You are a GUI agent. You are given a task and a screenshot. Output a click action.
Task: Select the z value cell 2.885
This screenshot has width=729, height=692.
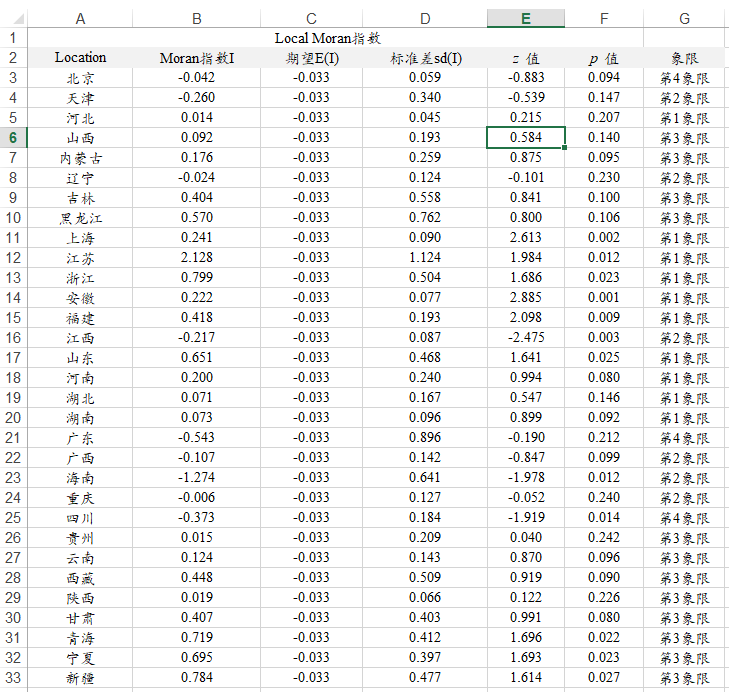[526, 298]
